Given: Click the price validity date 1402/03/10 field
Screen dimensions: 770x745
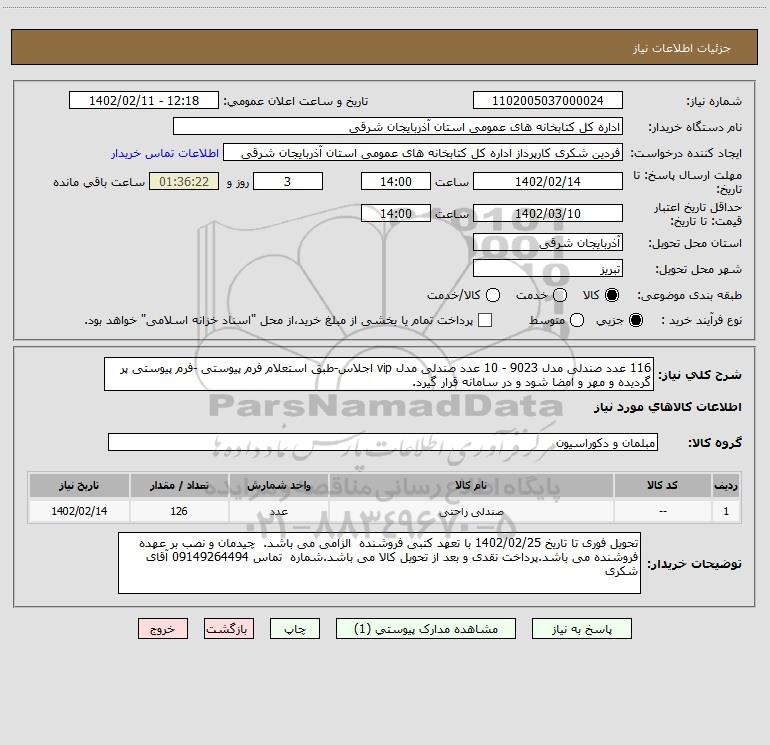Looking at the screenshot, I should pos(548,213).
